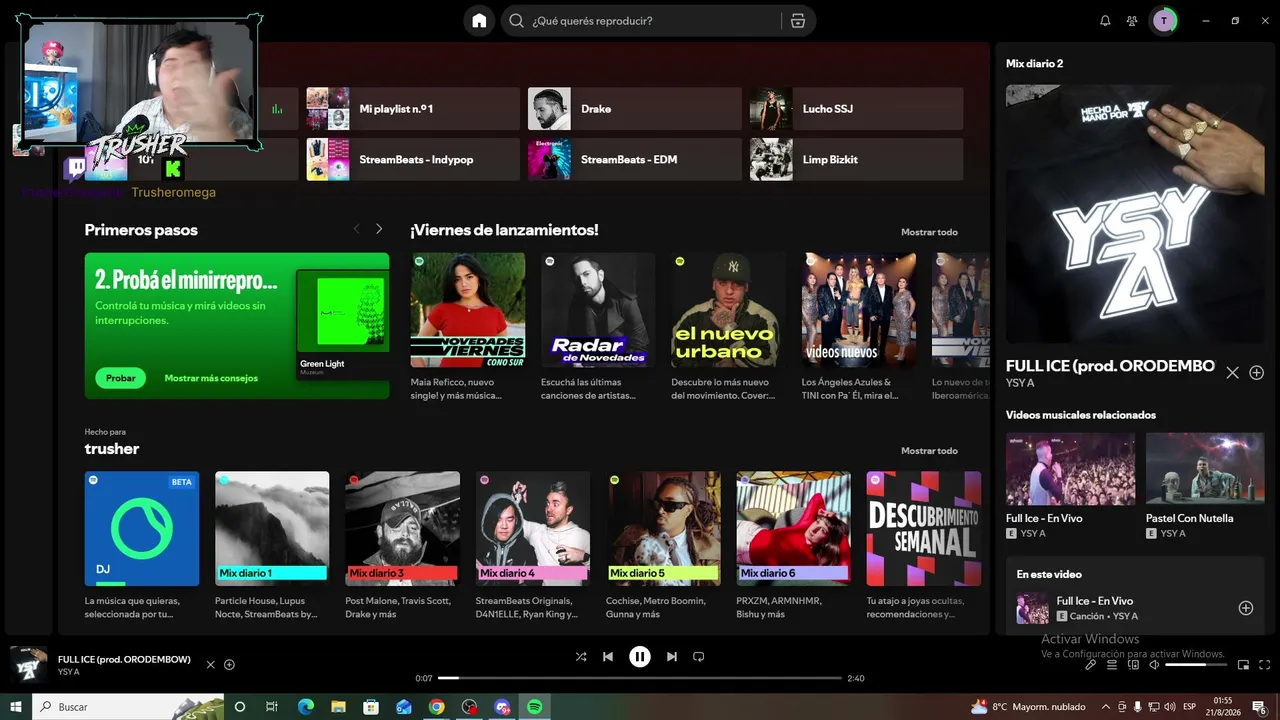Open the Windows Start menu

[16, 707]
